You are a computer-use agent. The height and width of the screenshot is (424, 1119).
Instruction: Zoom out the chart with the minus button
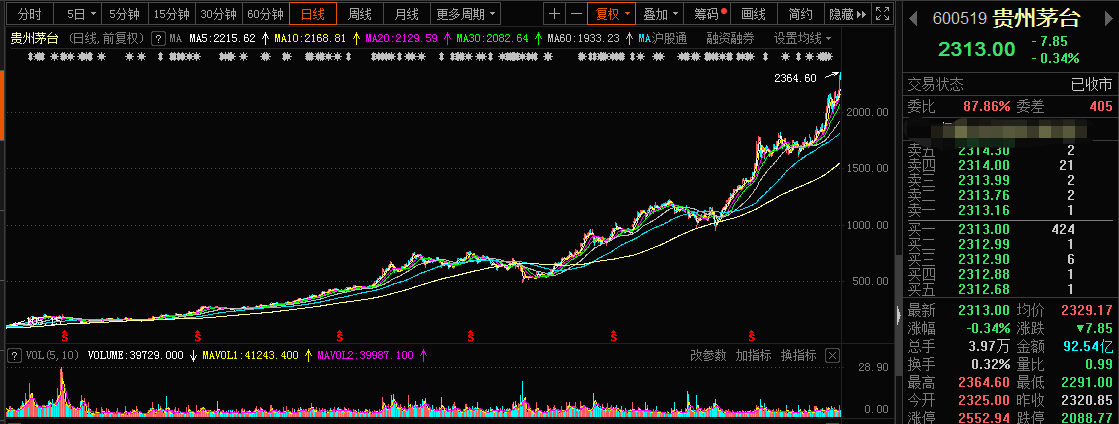tap(575, 14)
